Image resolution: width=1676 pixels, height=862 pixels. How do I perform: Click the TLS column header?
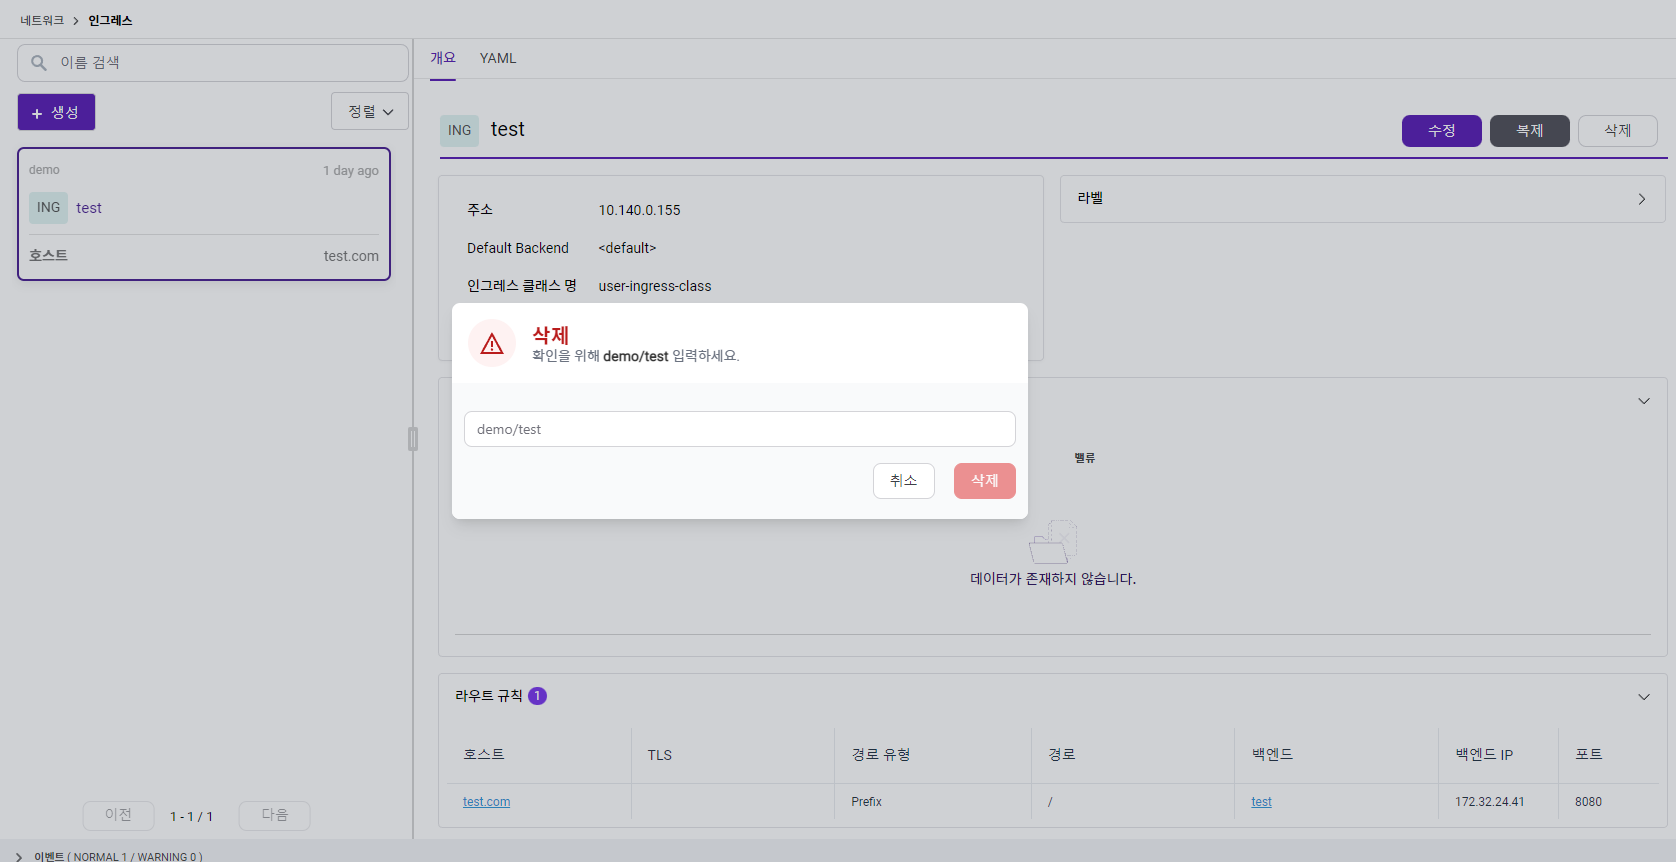point(659,755)
